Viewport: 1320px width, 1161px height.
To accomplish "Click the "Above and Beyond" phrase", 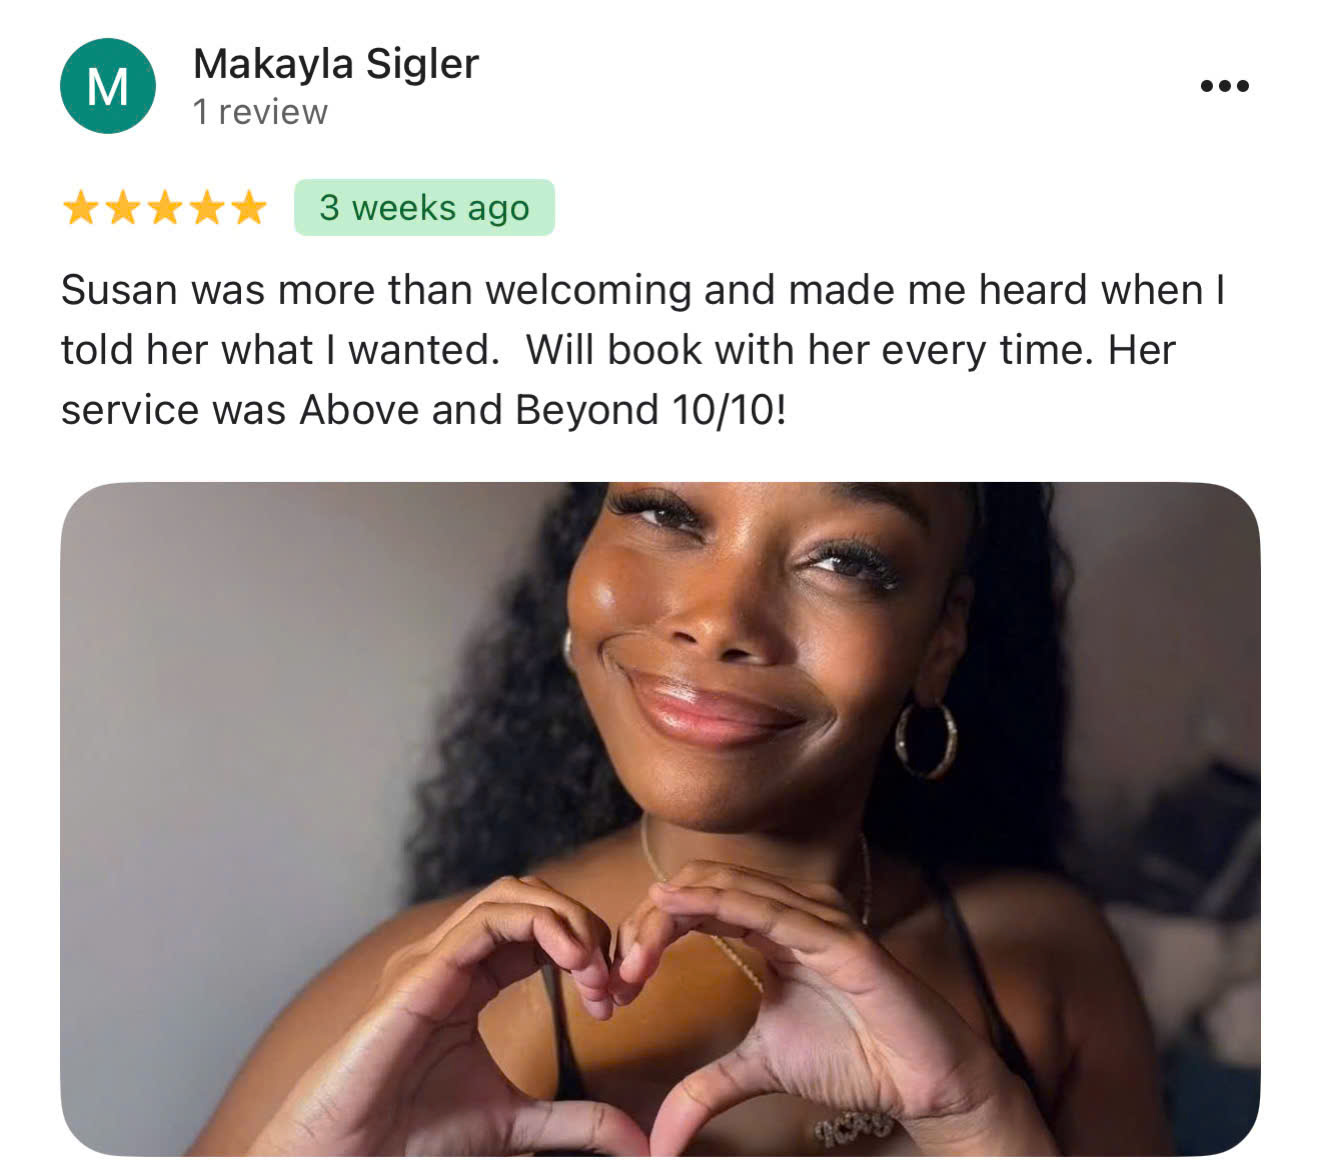I will [479, 410].
